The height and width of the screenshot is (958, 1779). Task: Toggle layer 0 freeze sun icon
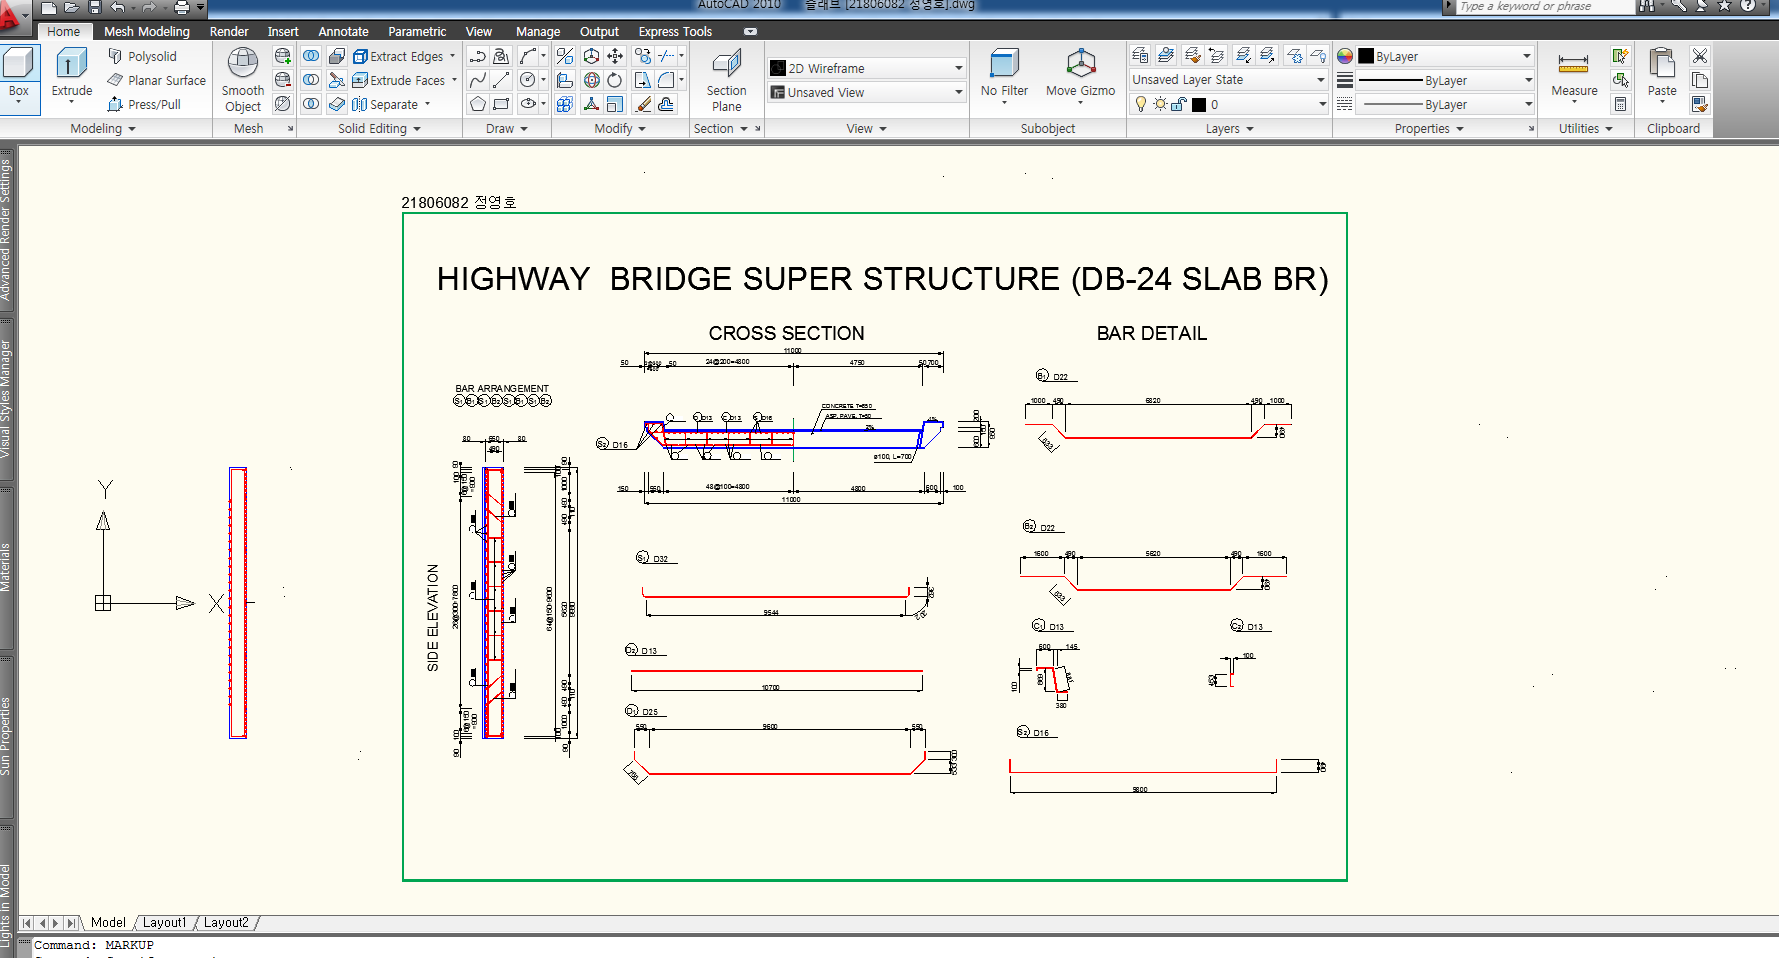[x=1160, y=104]
